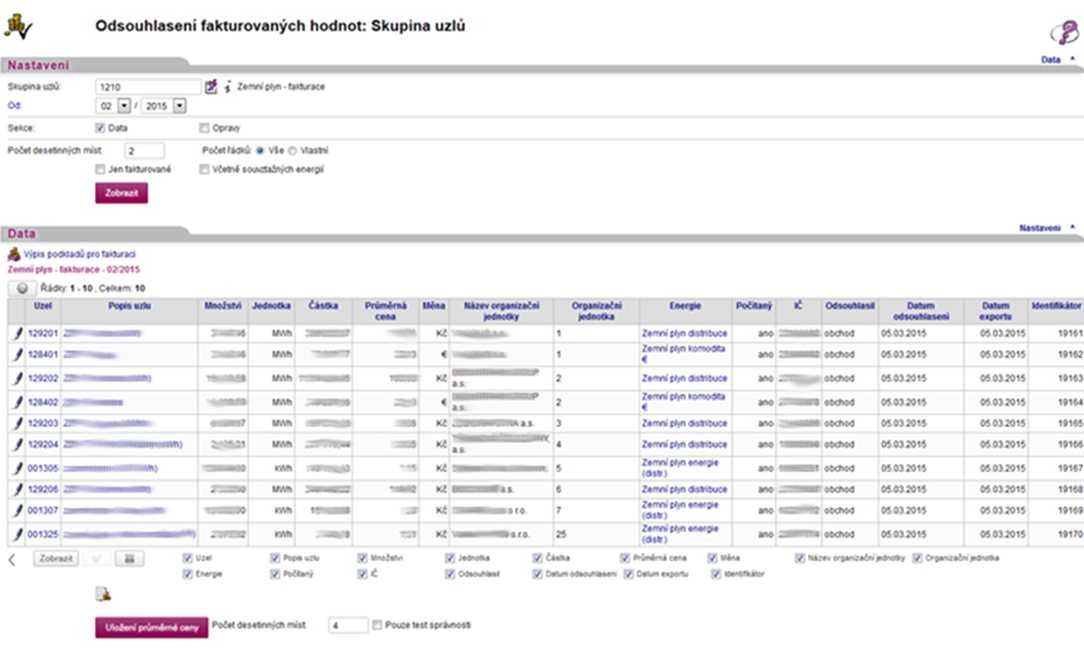Toggle the Energie column checkbox

click(187, 574)
